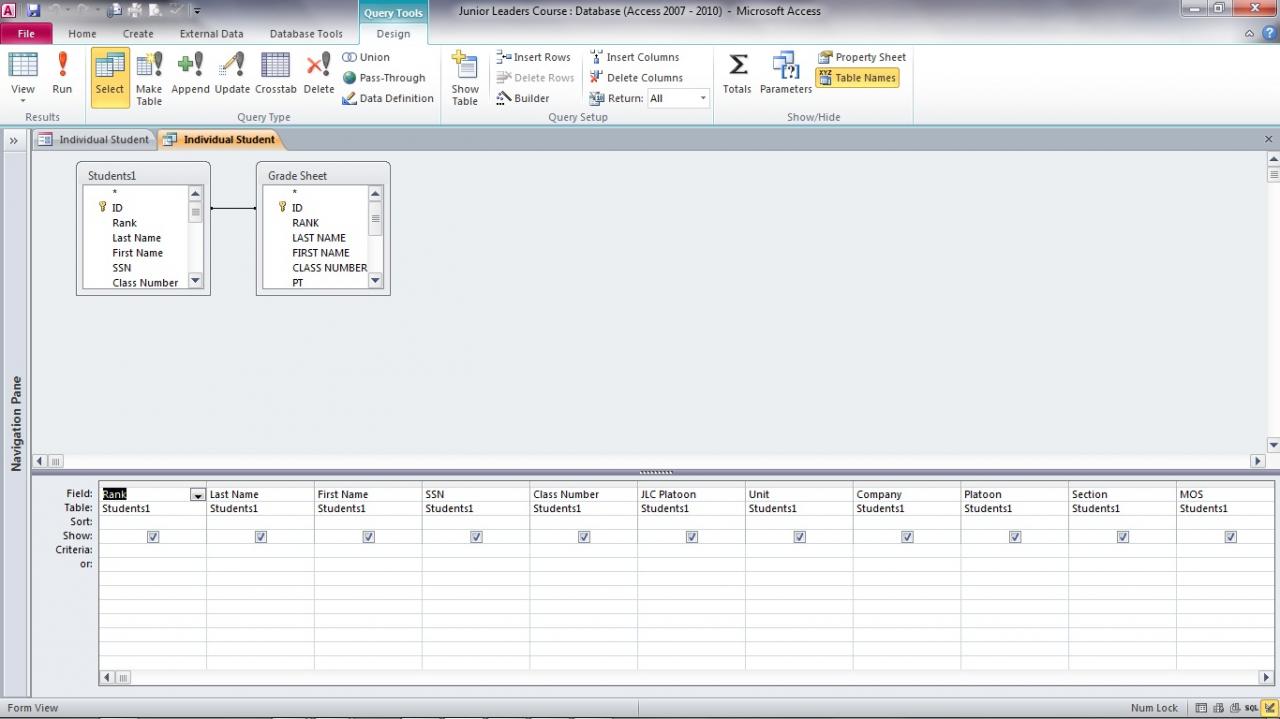Image resolution: width=1280 pixels, height=719 pixels.
Task: Choose the Select query type
Action: pos(110,77)
